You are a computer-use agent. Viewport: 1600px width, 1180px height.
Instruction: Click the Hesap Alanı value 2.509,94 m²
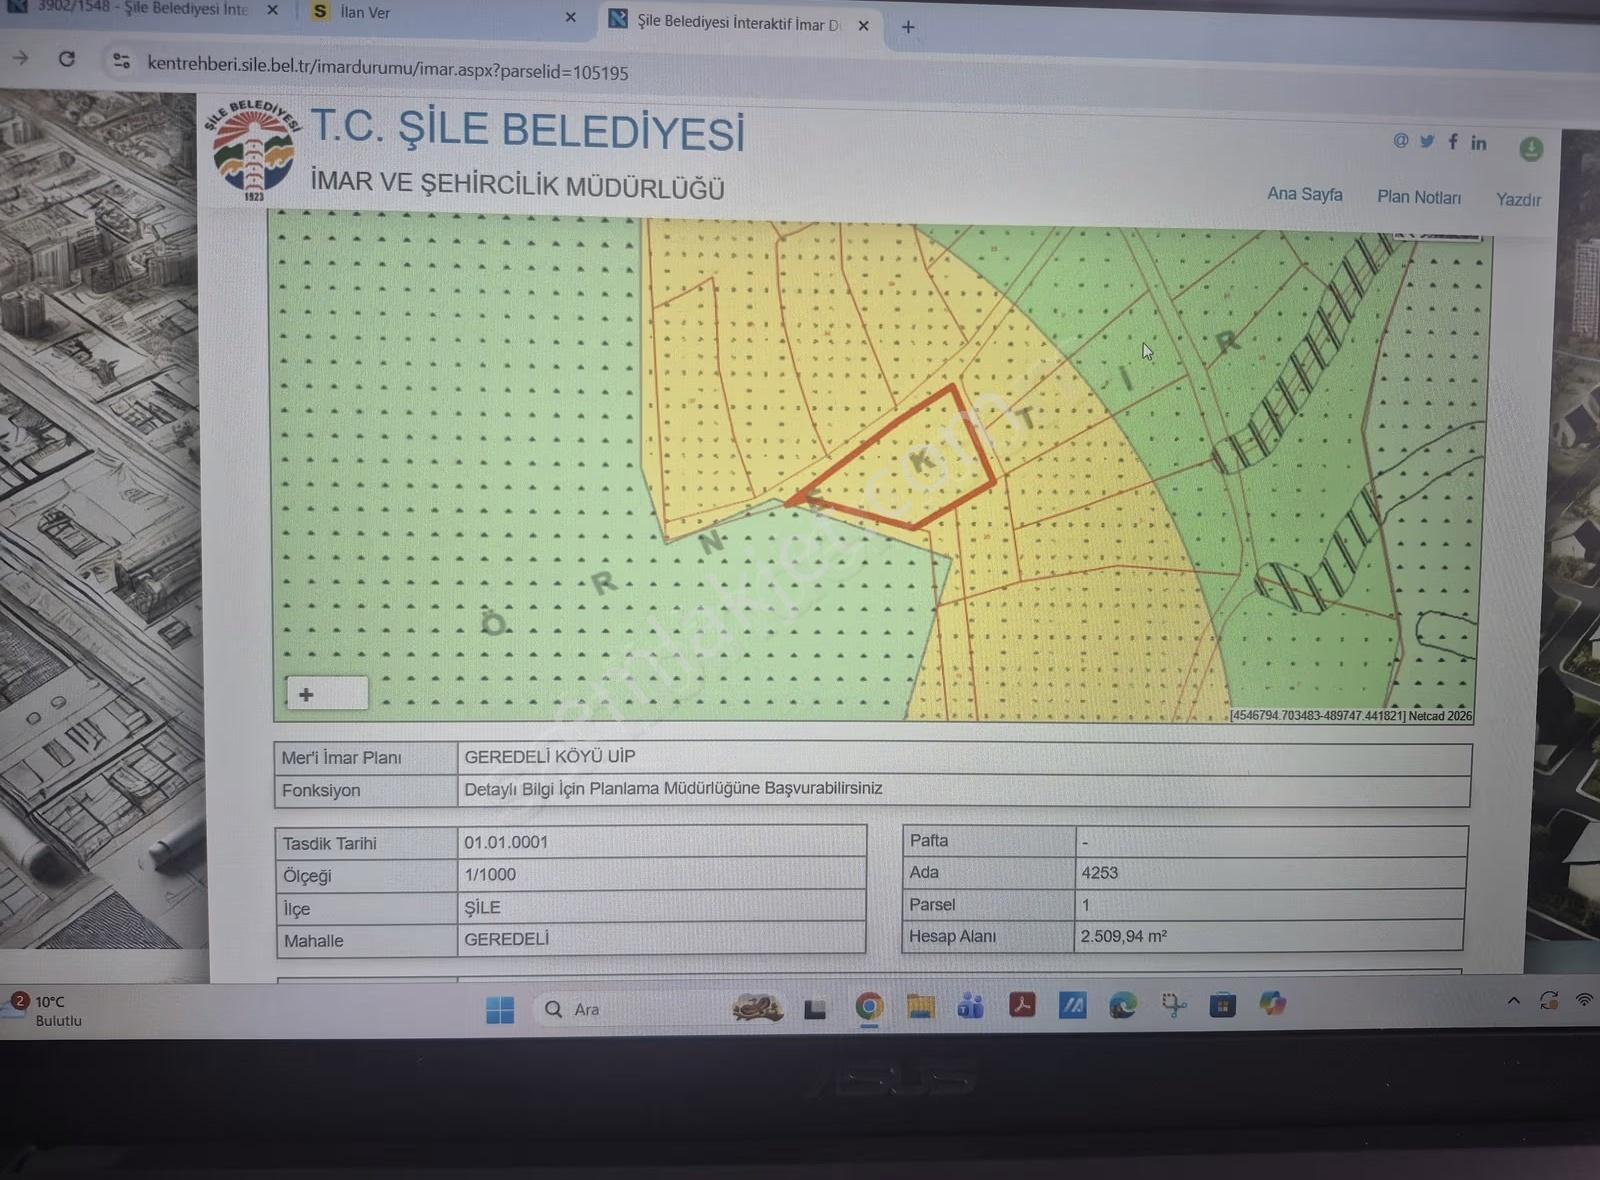pyautogui.click(x=1124, y=936)
